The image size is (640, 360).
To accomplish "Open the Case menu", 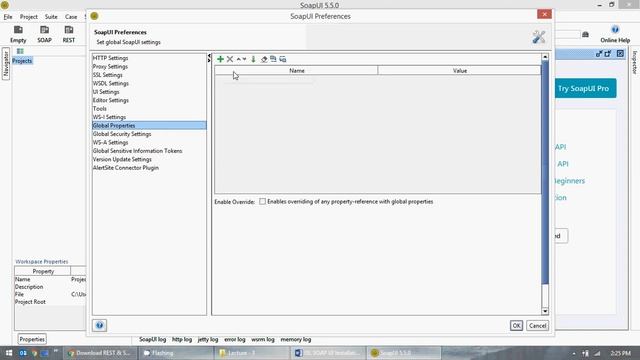I will tap(71, 17).
